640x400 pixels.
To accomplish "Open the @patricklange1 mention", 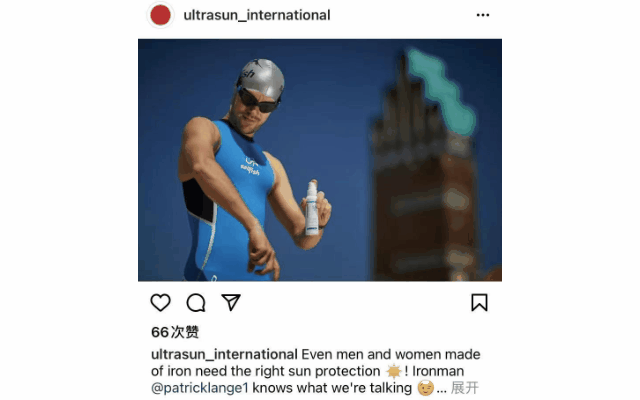I will [x=200, y=388].
